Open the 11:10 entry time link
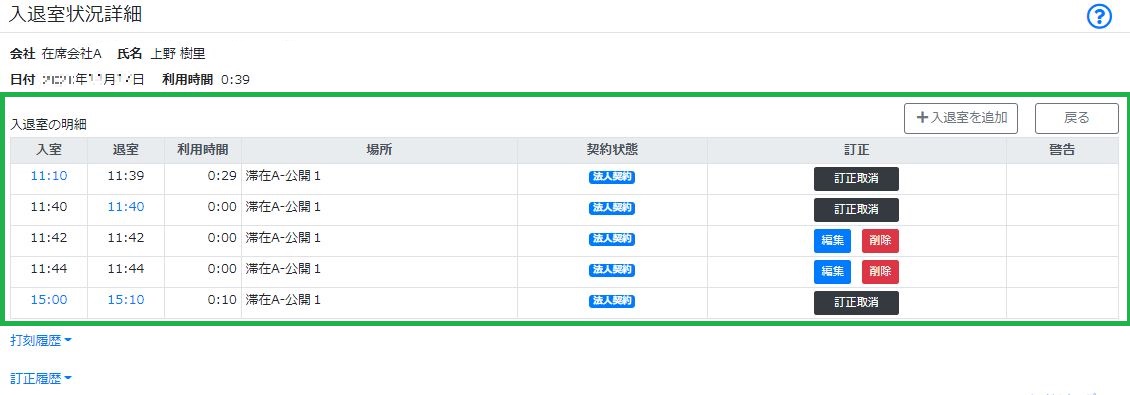1130x395 pixels. pyautogui.click(x=49, y=176)
